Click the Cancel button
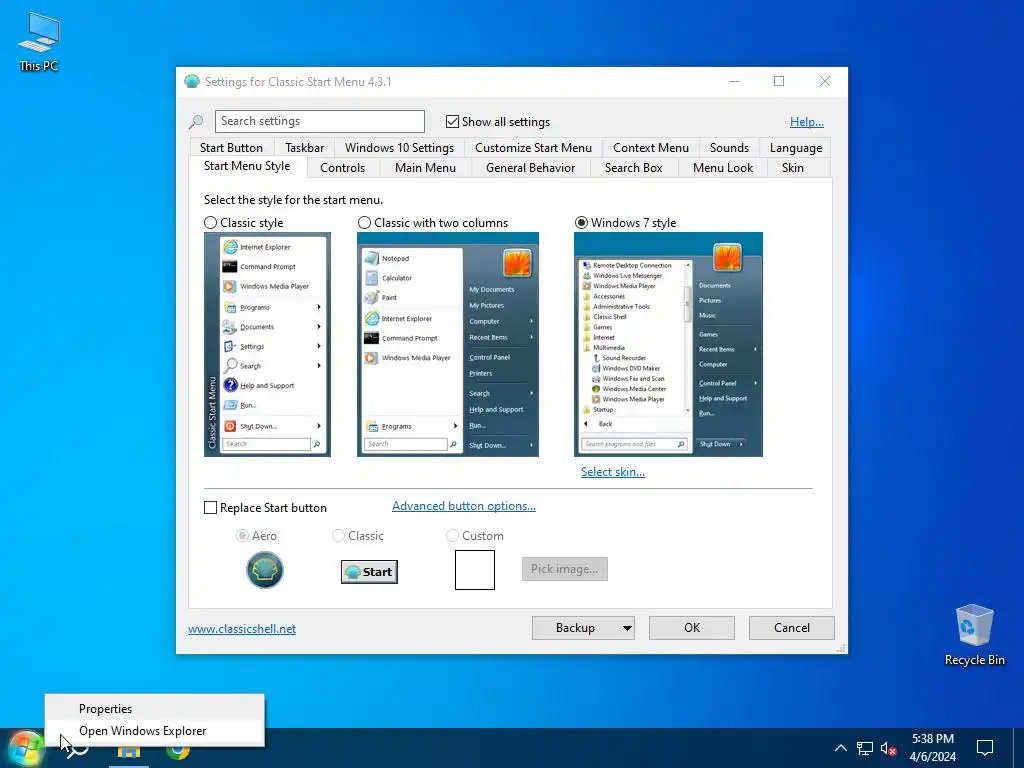This screenshot has width=1024, height=768. tap(792, 628)
